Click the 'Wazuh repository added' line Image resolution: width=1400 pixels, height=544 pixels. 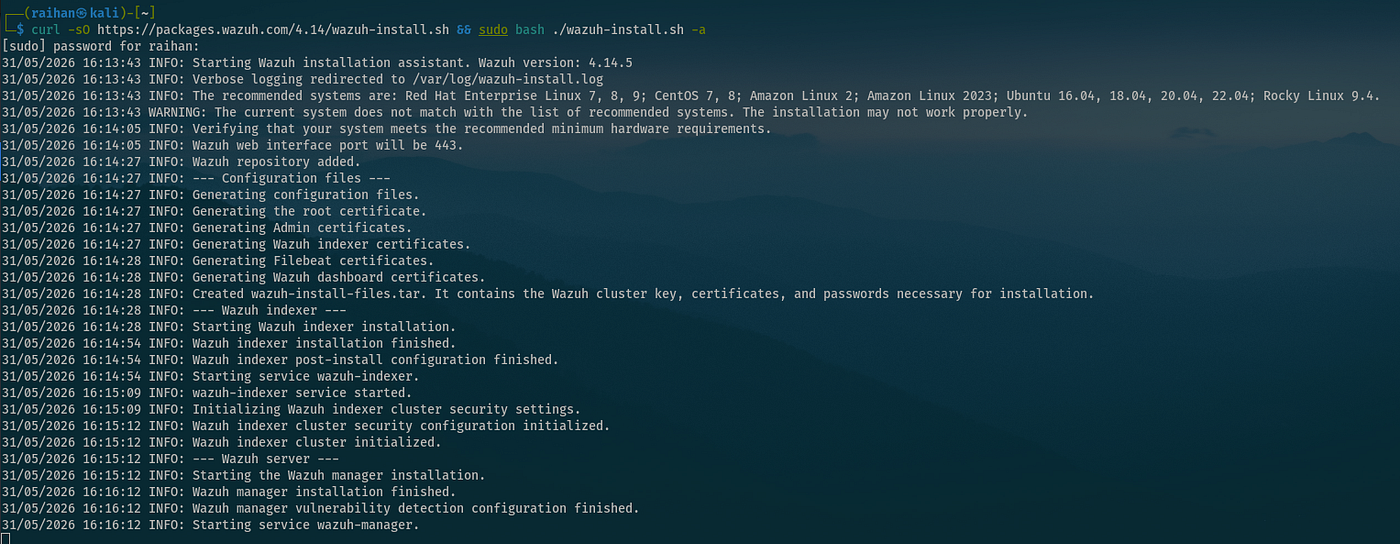pos(182,161)
